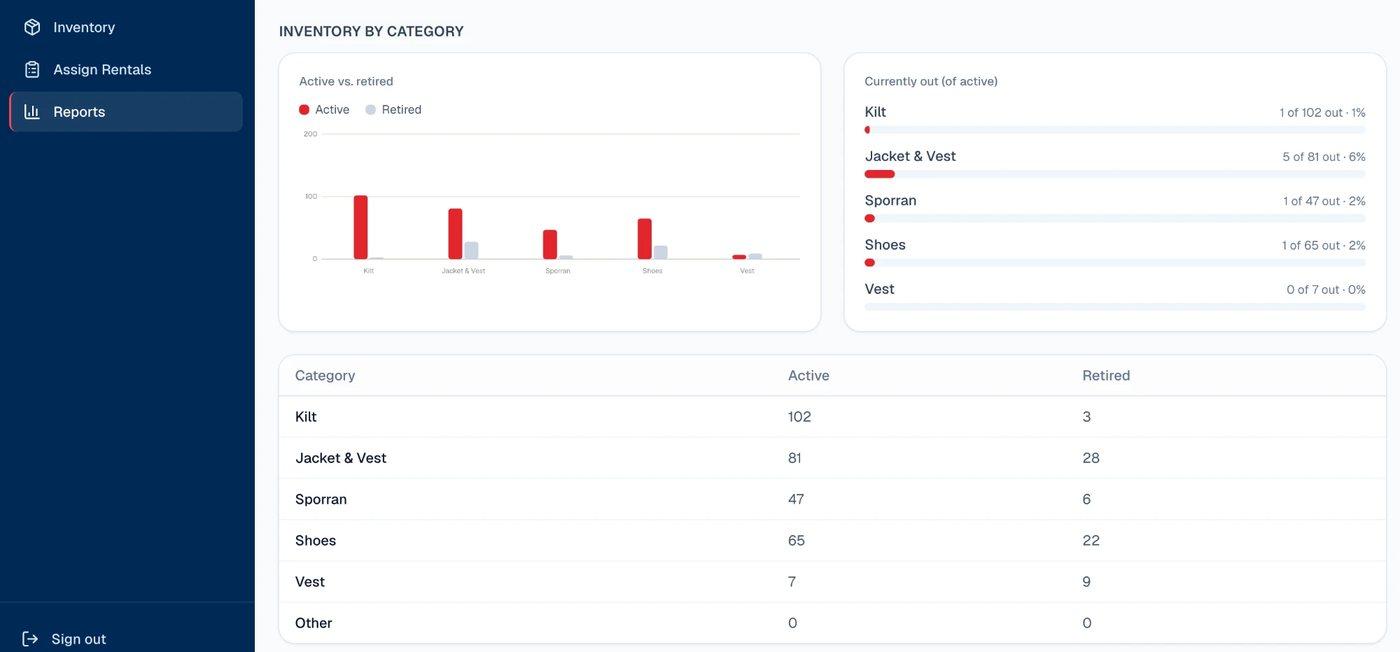The height and width of the screenshot is (652, 1400).
Task: Click the Vest active value 7
Action: [x=792, y=582]
